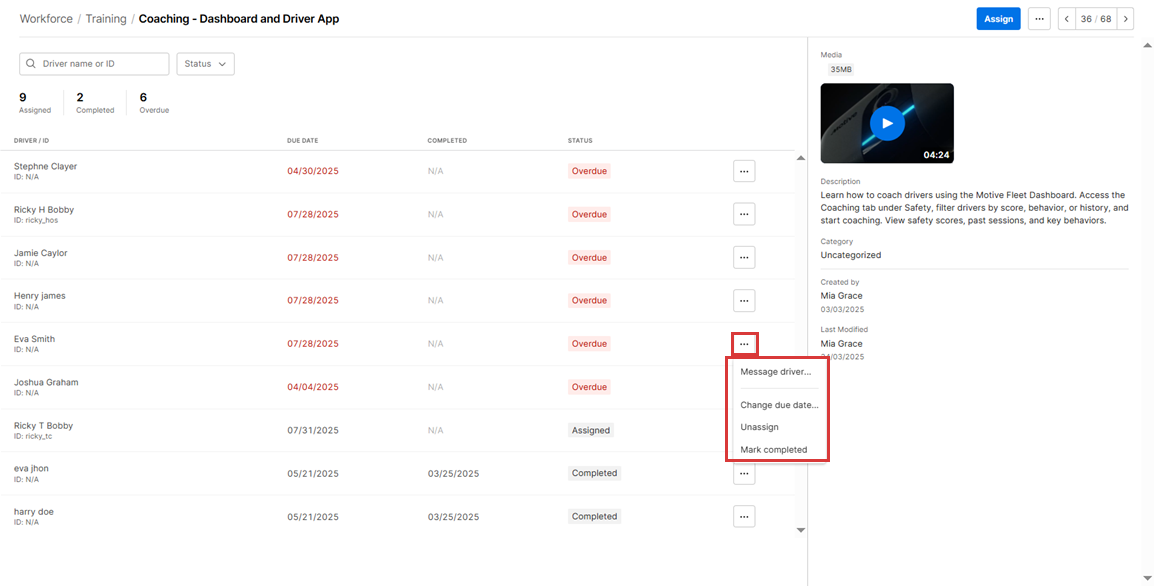Open actions menu for harry doe
1154x586 pixels.
click(x=743, y=517)
